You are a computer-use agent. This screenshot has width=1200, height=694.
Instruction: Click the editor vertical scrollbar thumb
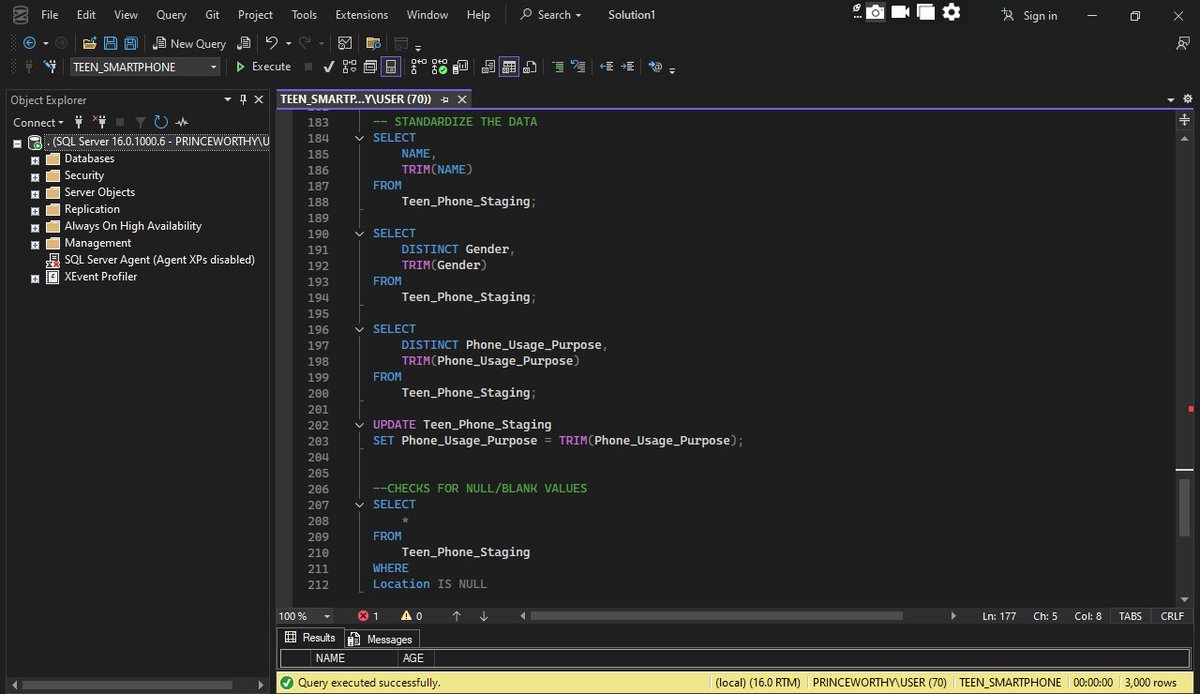1184,510
